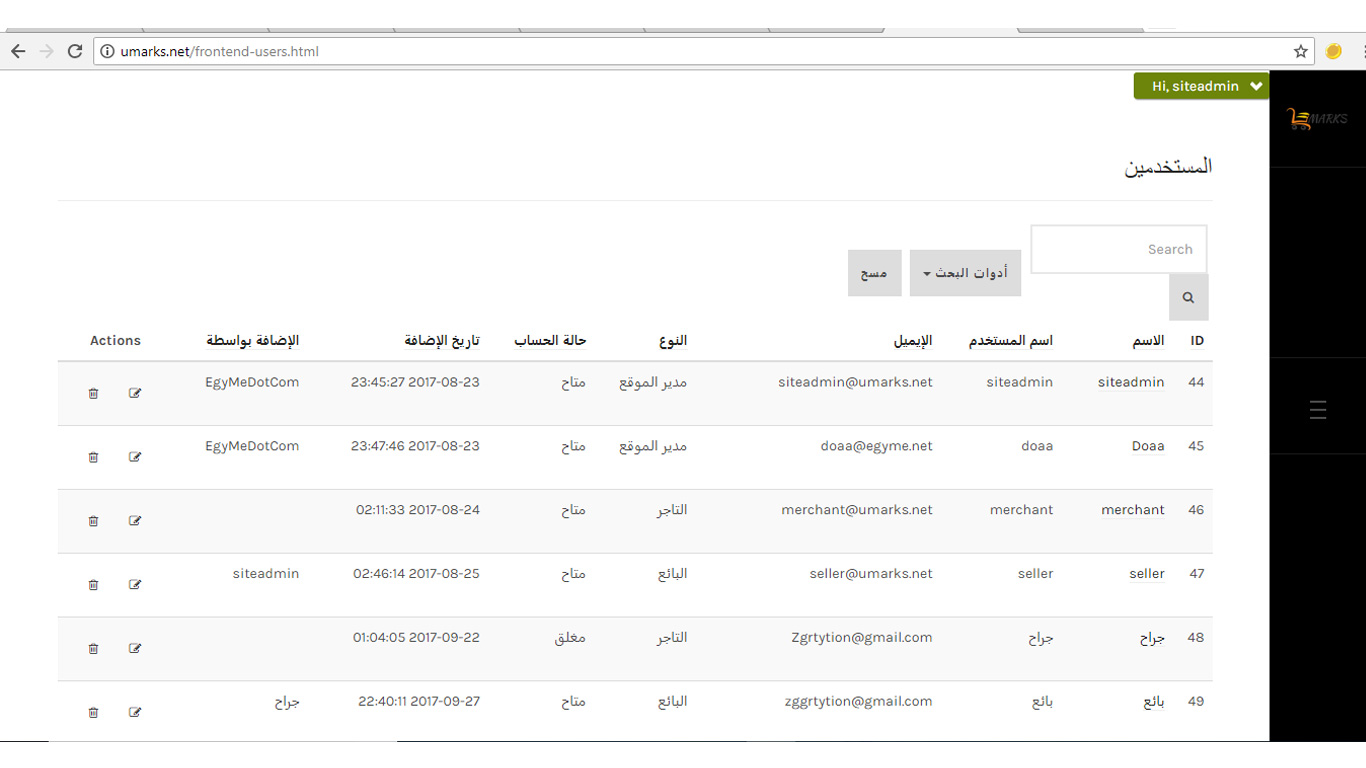The height and width of the screenshot is (768, 1366).
Task: Open the merchant name link
Action: tap(1133, 510)
